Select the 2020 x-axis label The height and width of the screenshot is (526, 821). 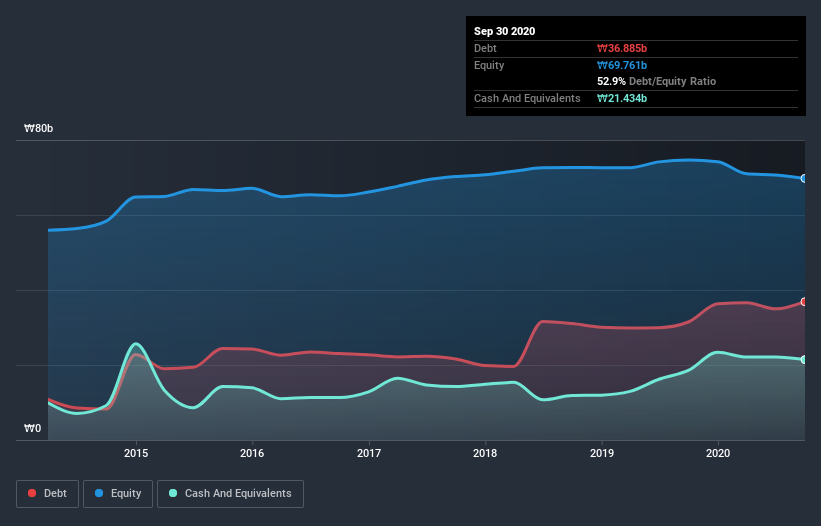718,453
